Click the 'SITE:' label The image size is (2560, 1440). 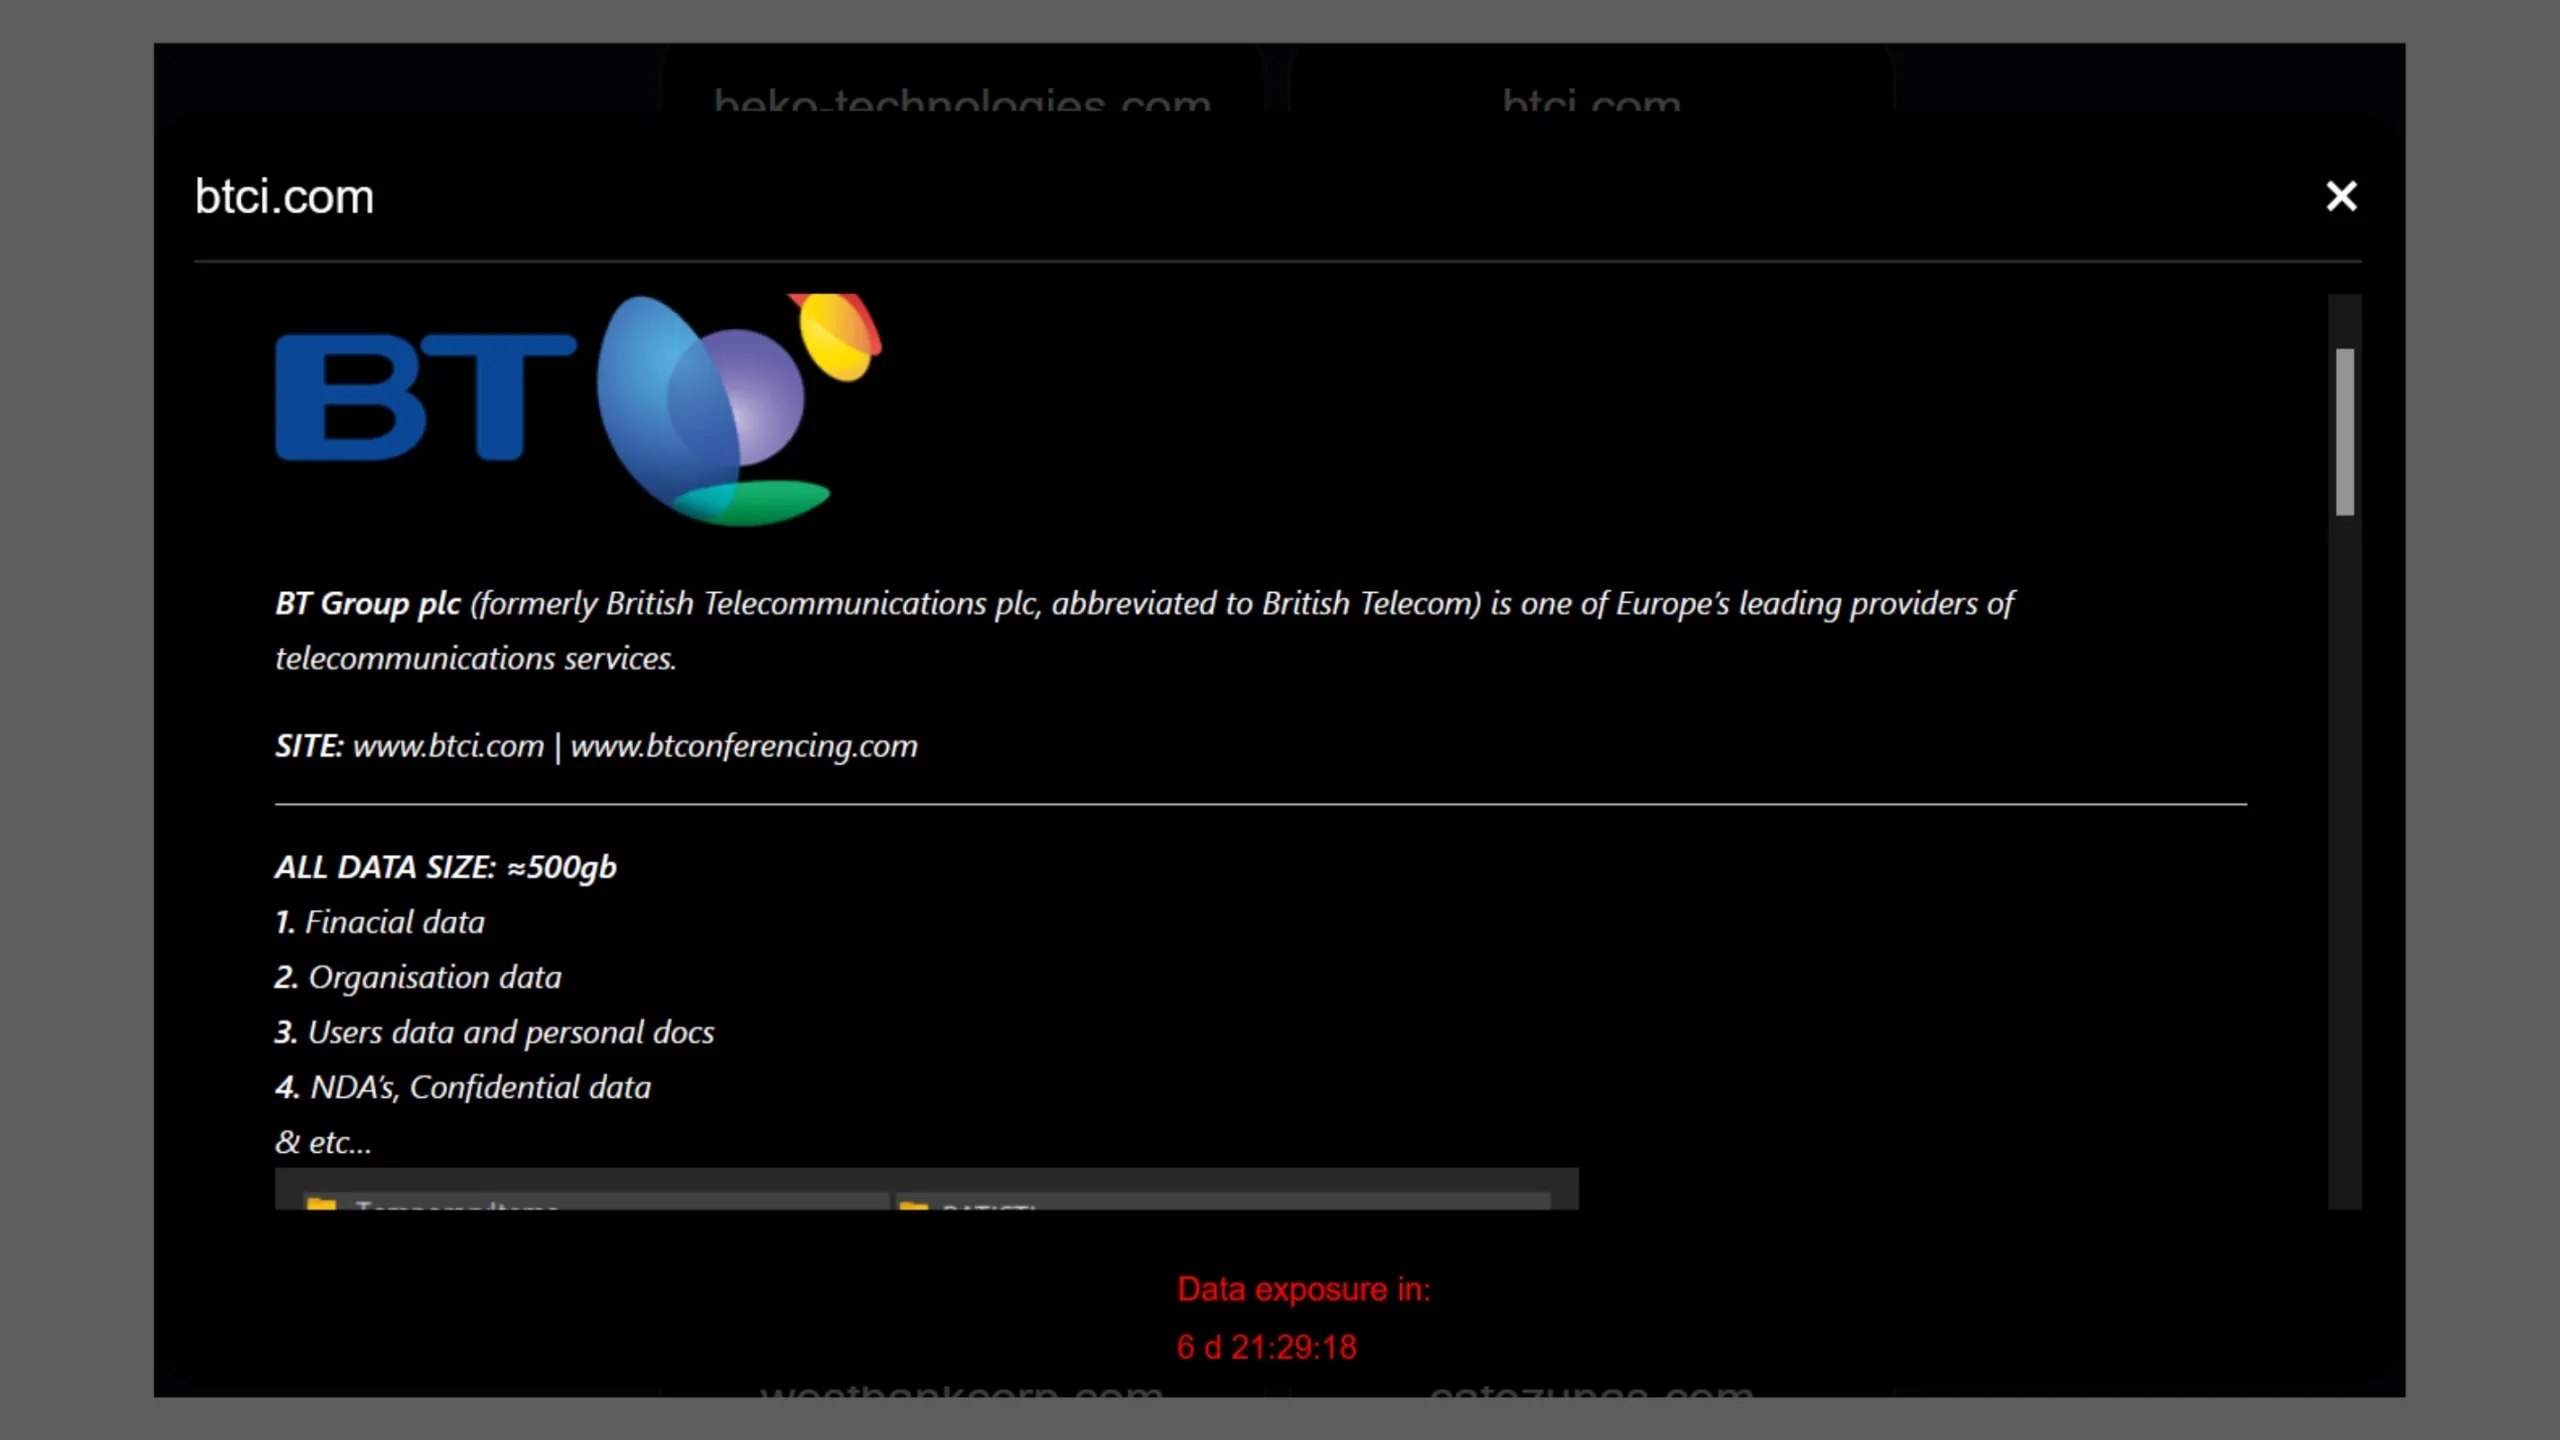click(x=309, y=746)
